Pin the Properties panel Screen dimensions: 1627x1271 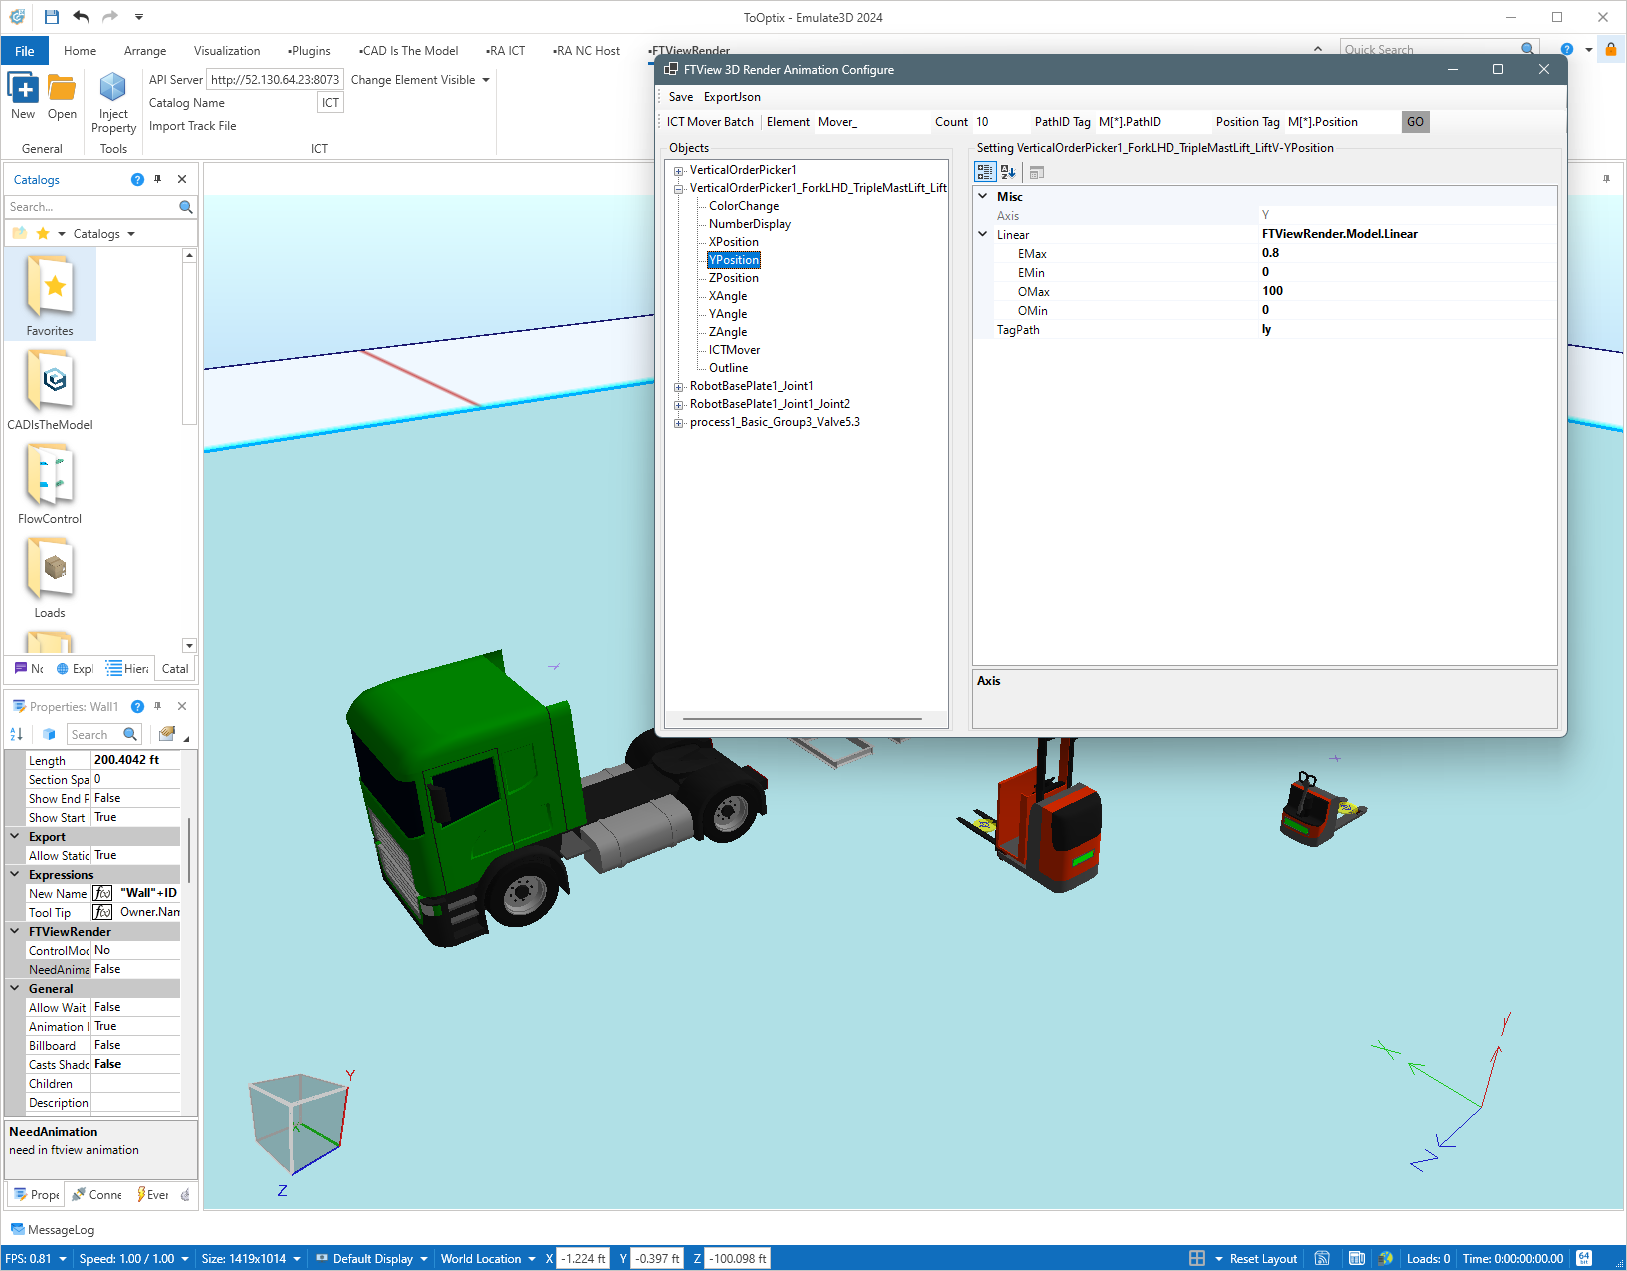tap(158, 706)
